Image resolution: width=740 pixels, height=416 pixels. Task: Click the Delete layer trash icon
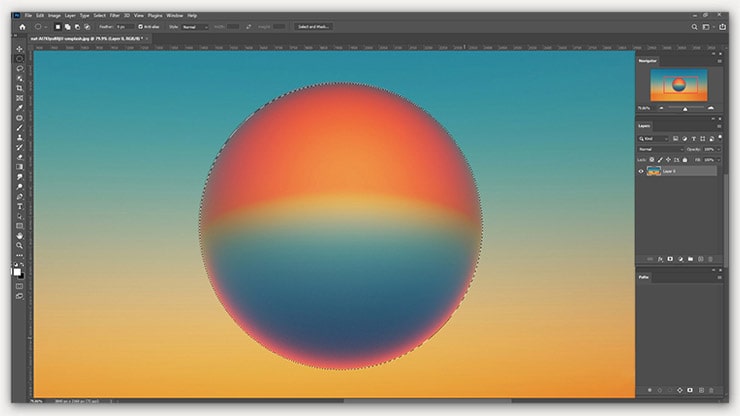point(711,259)
